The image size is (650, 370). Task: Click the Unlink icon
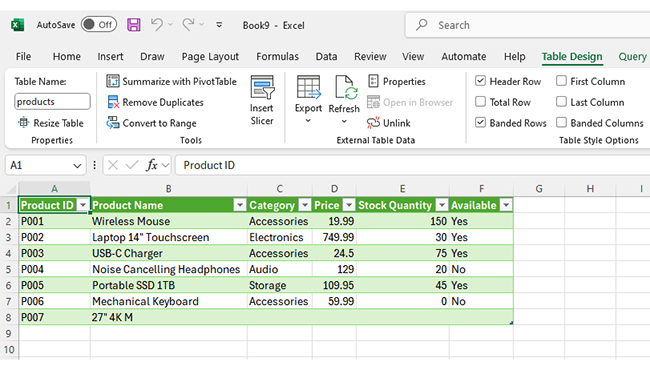(373, 123)
